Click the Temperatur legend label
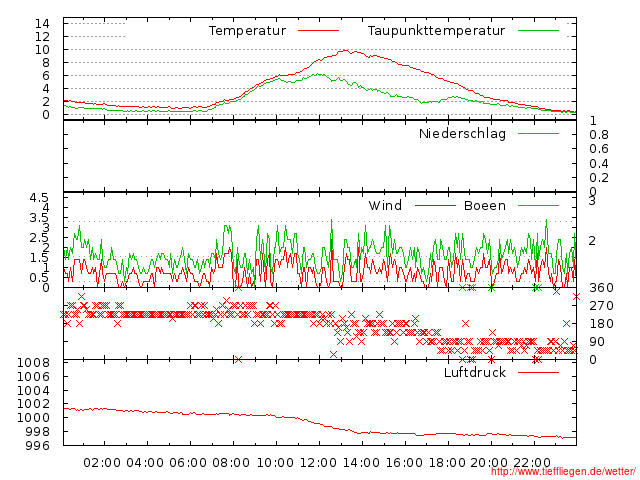This screenshot has width=640, height=480. tap(247, 31)
